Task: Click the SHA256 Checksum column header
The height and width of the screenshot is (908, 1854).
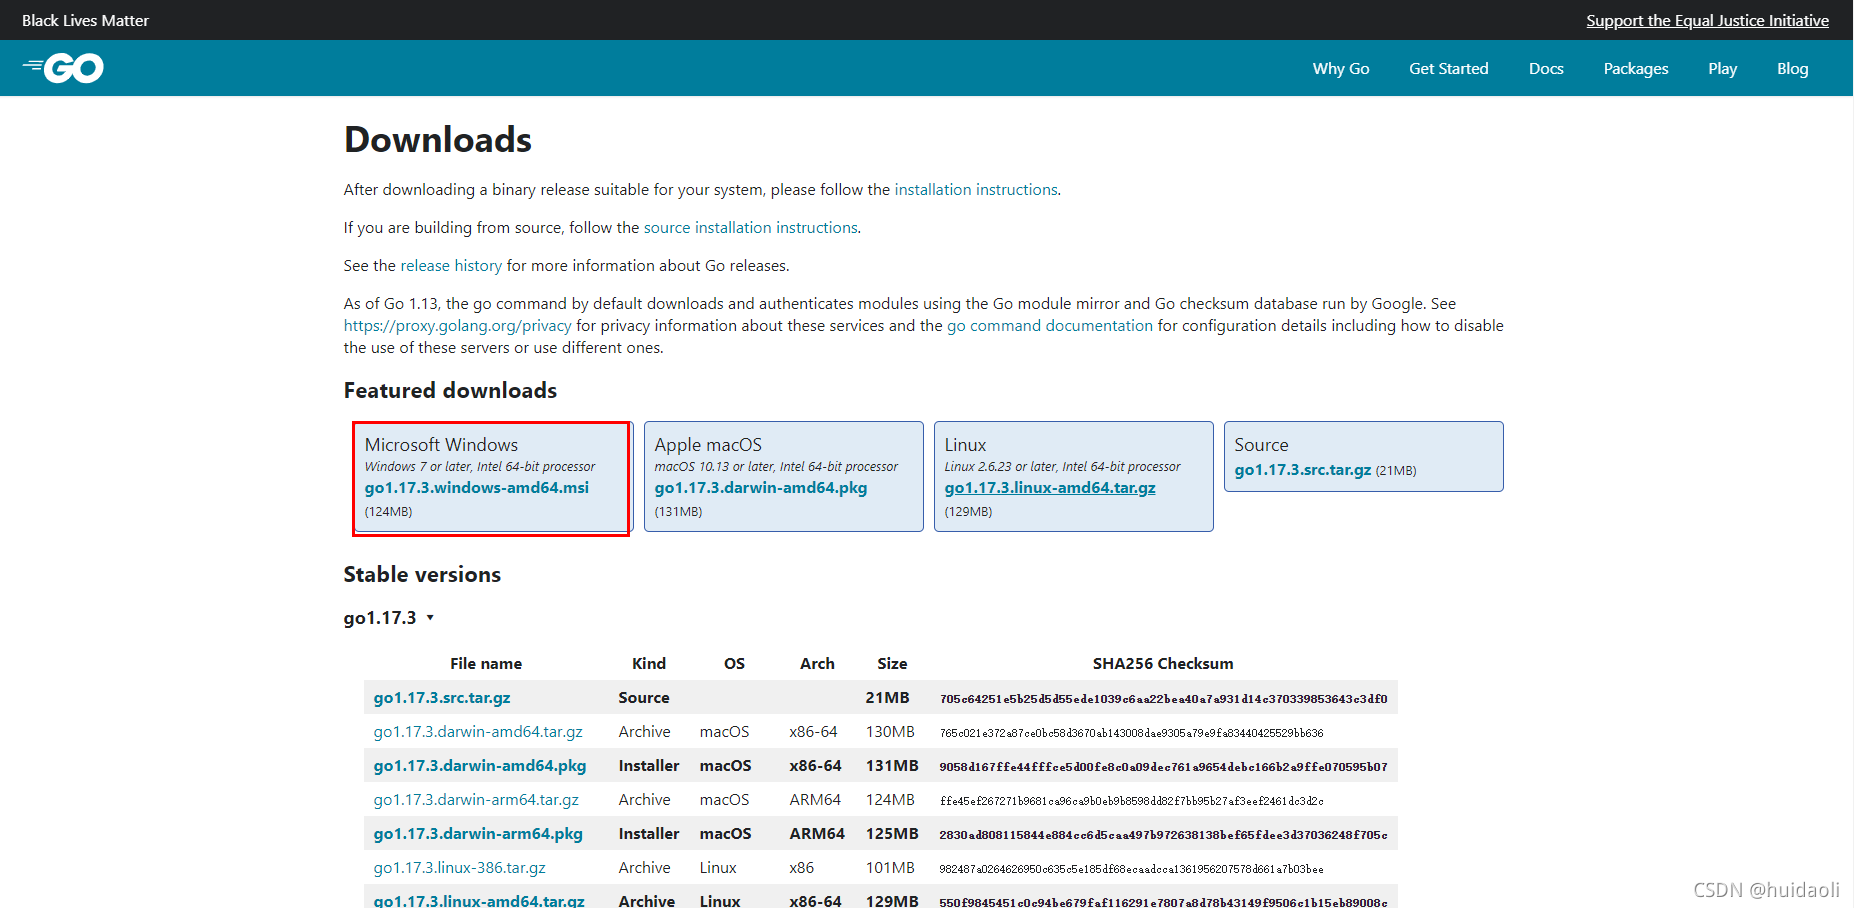Action: click(1162, 663)
